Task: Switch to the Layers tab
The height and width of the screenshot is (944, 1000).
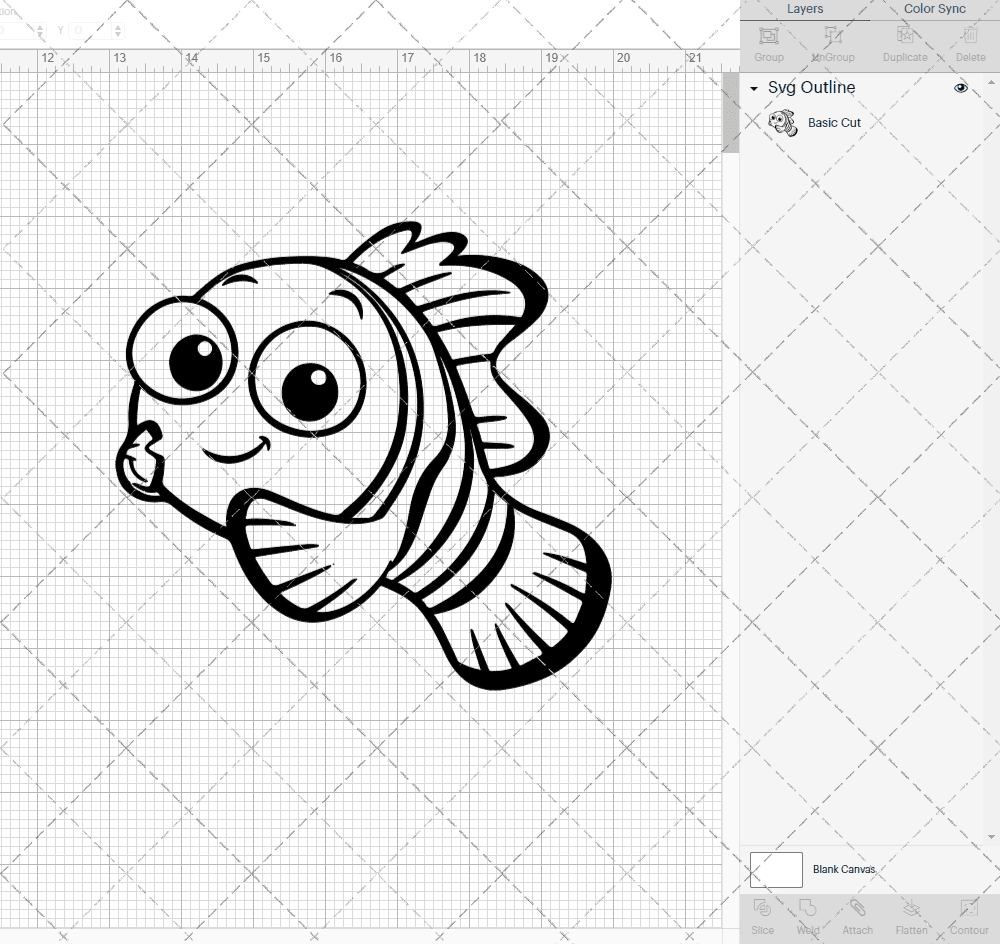Action: (804, 9)
